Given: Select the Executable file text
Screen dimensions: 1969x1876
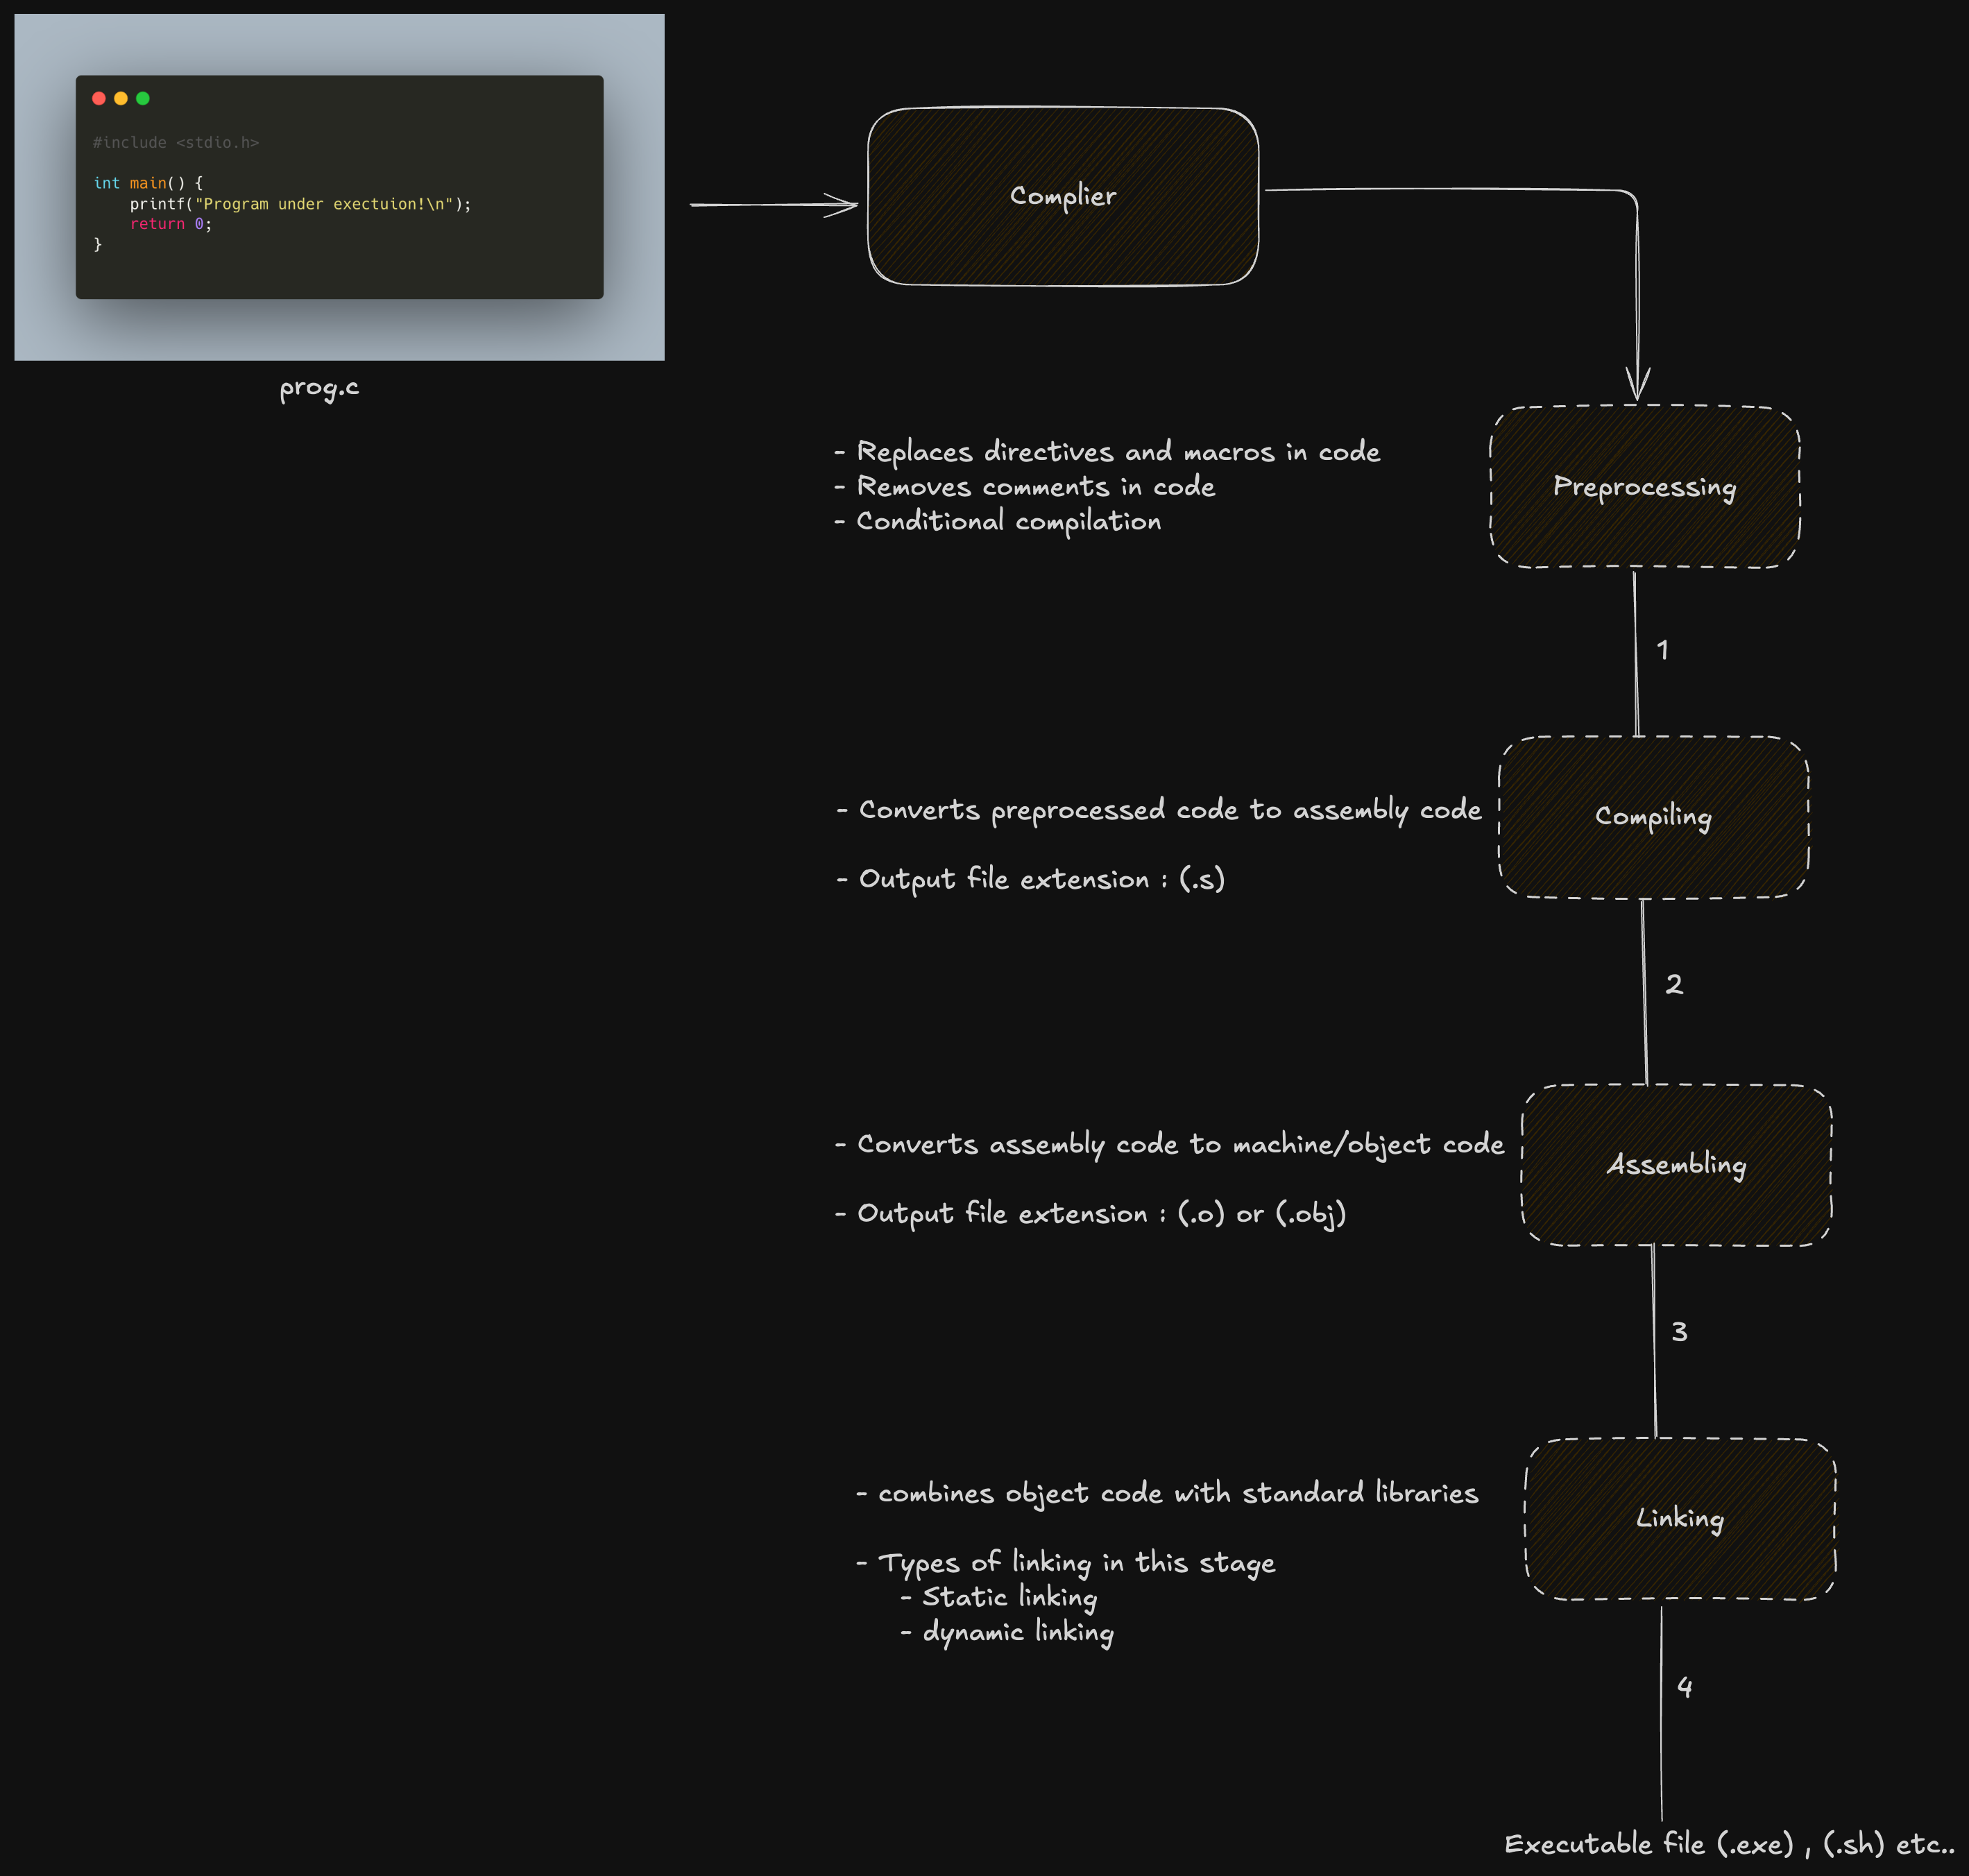Looking at the screenshot, I should pos(1729,1844).
